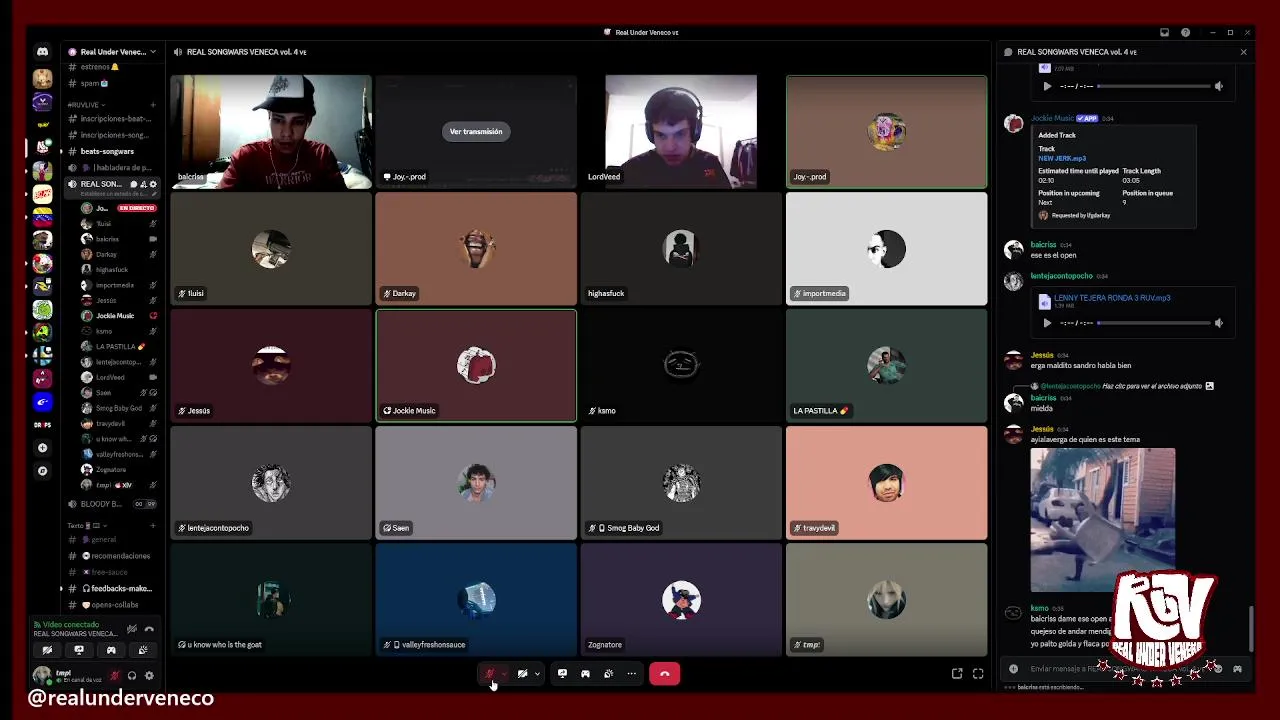
Task: Create a channel in the Texto category
Action: (x=153, y=525)
